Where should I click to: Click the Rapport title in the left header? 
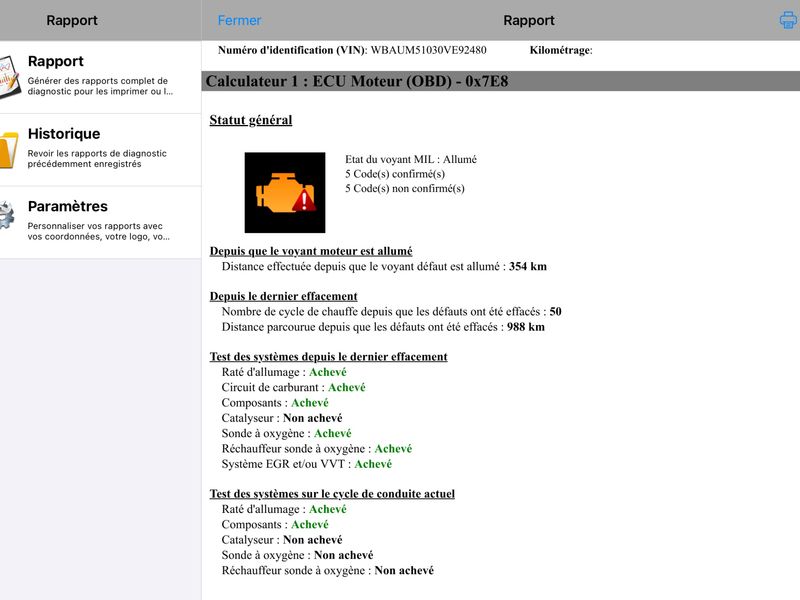[71, 20]
